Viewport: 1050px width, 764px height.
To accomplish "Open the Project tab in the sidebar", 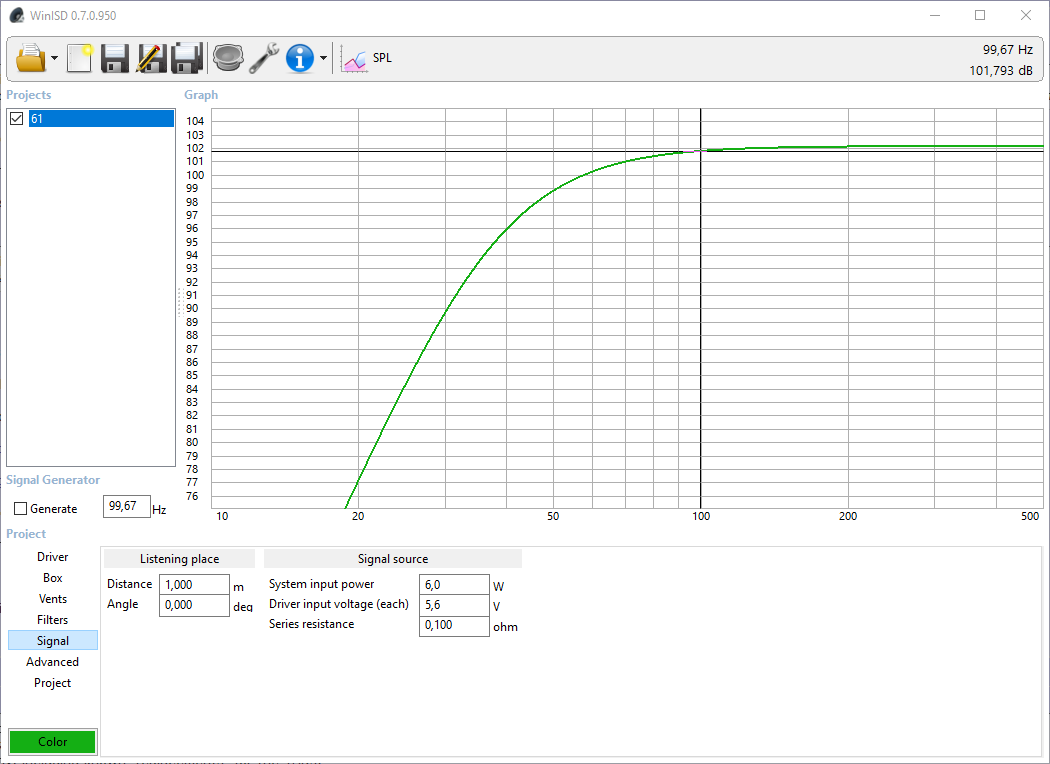I will point(52,683).
